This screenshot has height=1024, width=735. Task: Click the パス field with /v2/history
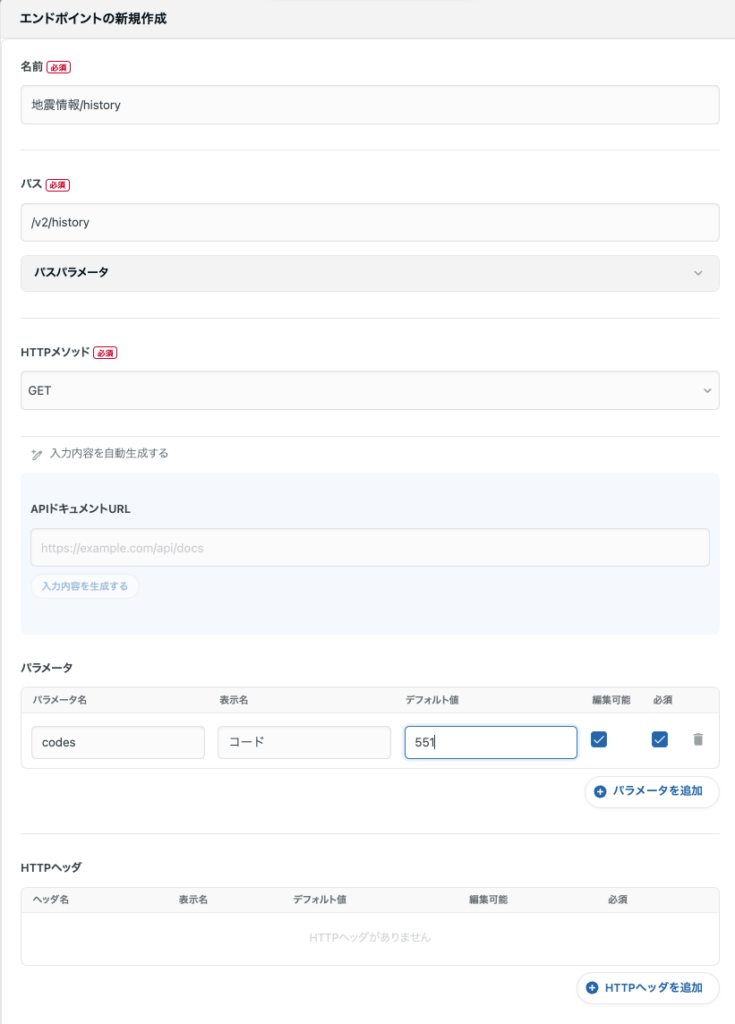coord(369,223)
